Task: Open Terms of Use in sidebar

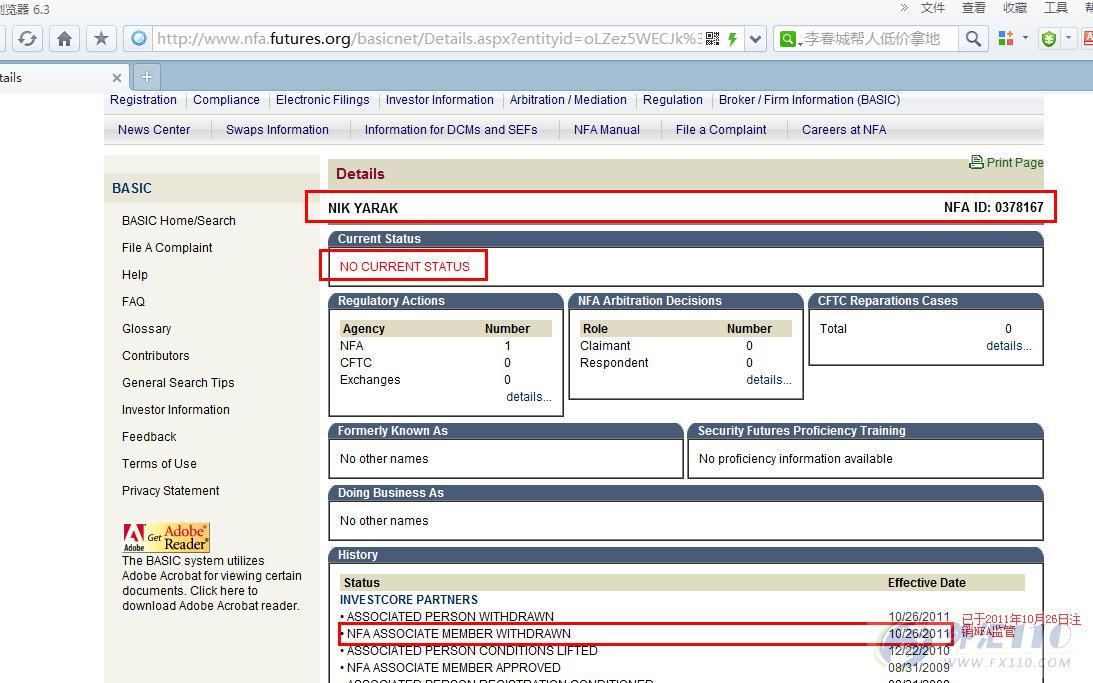Action: (x=159, y=463)
